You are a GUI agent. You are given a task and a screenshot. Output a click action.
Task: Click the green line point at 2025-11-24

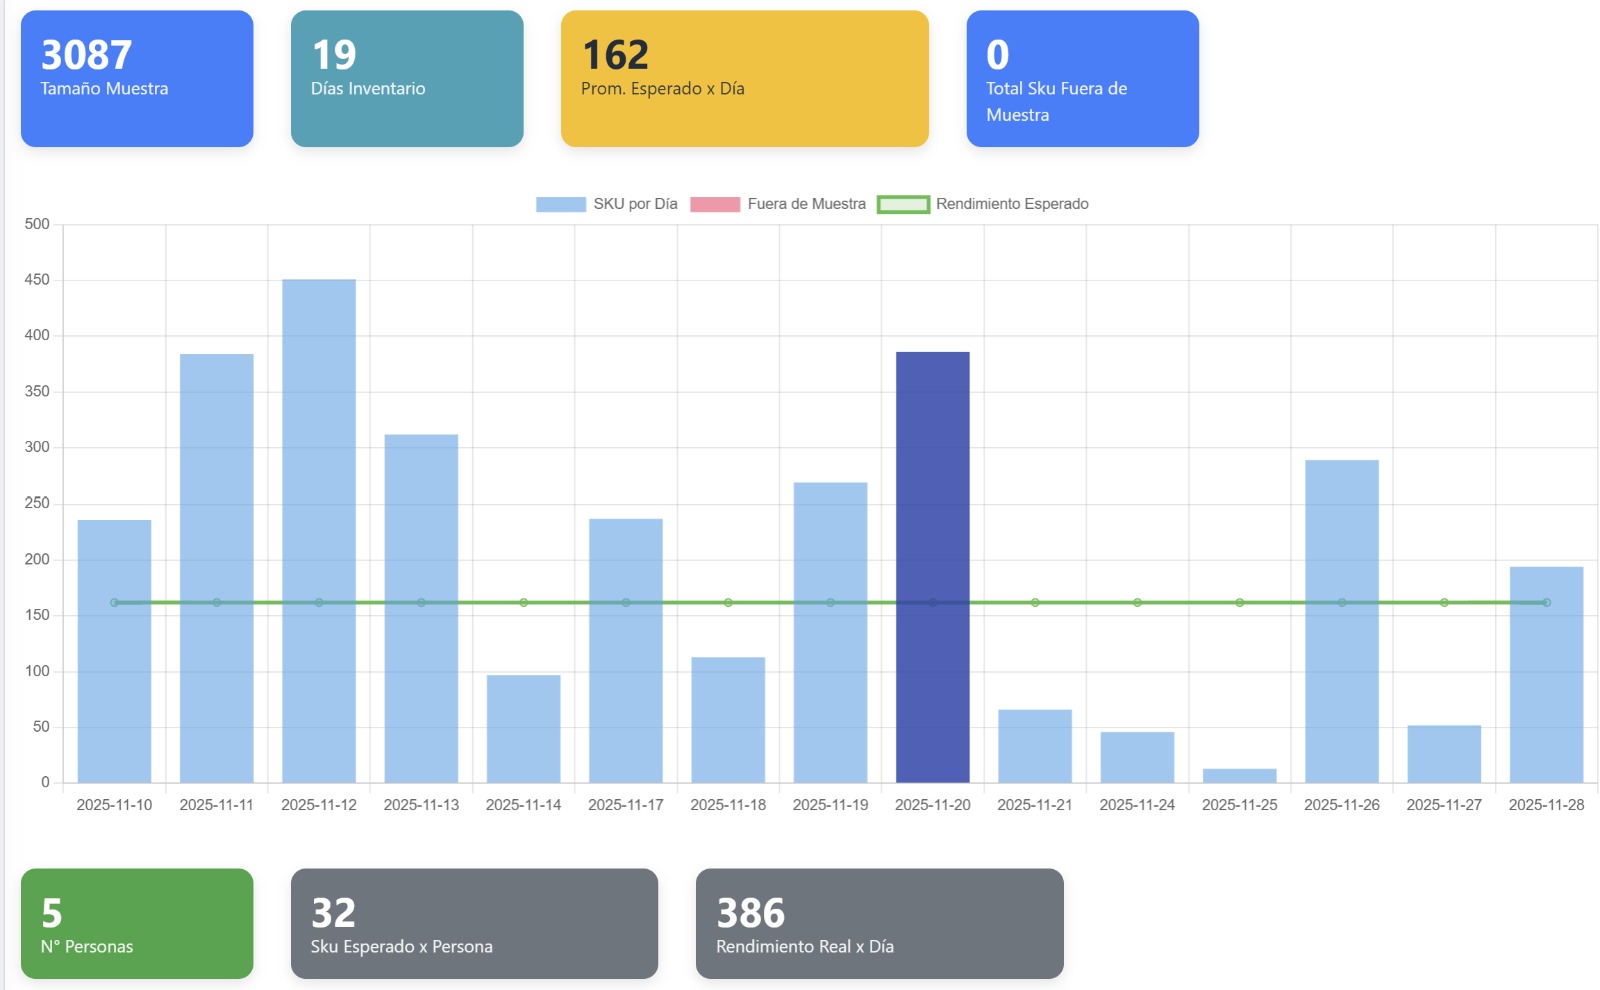pyautogui.click(x=1137, y=603)
